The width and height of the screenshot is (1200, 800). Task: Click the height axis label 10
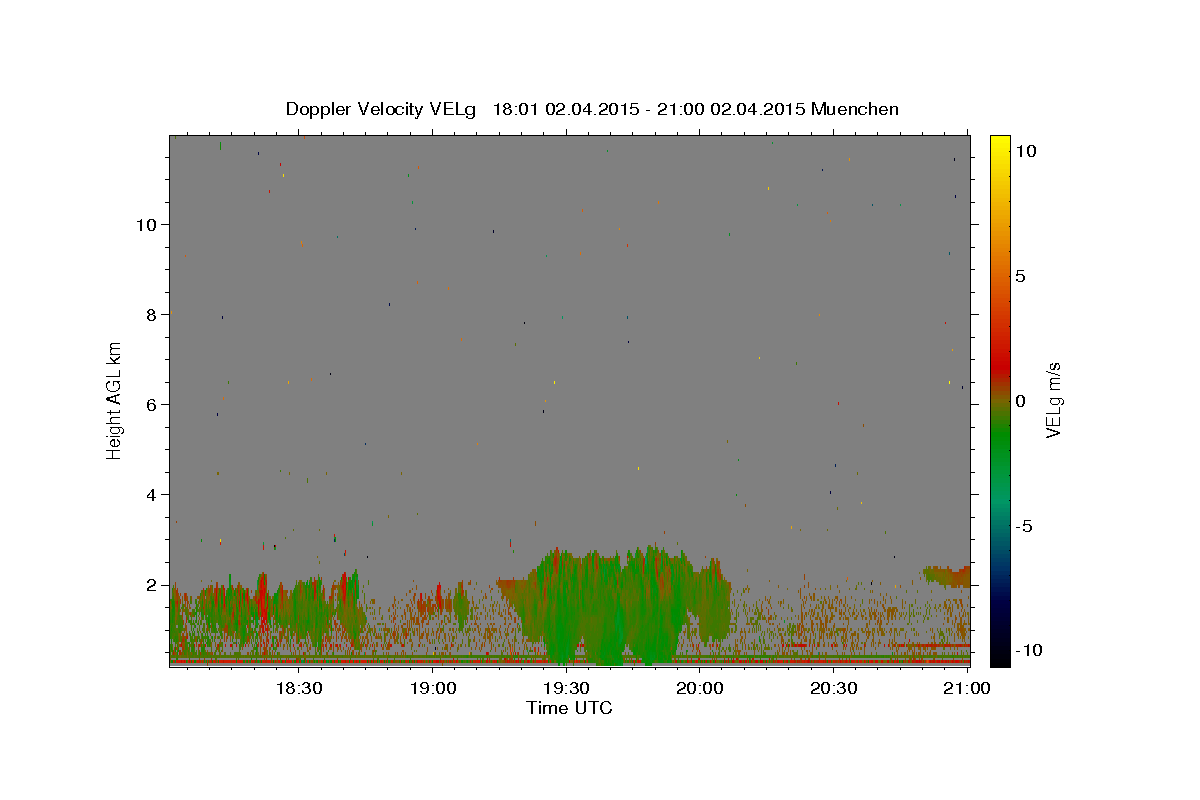pyautogui.click(x=147, y=225)
